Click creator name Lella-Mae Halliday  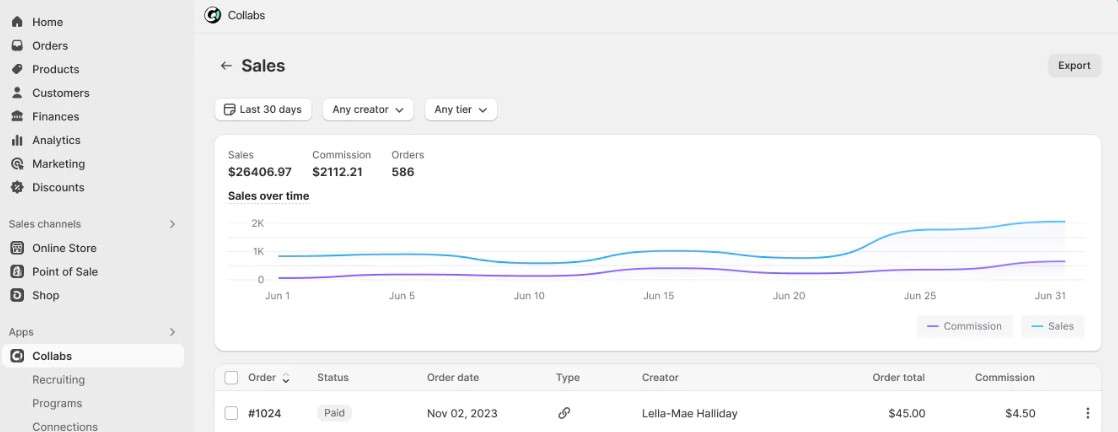(689, 413)
